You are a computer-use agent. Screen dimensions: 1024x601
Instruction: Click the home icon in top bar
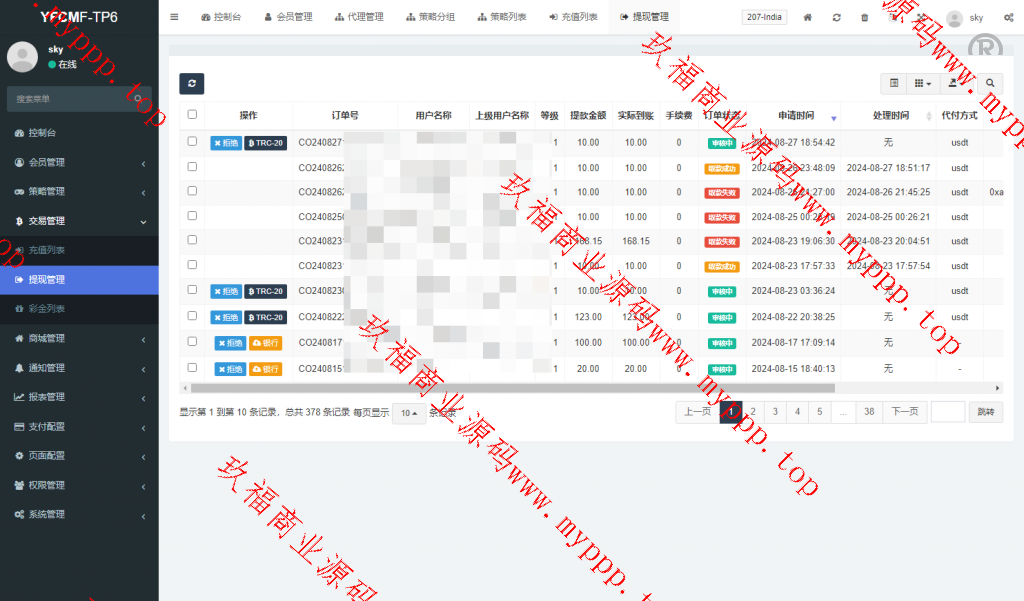(808, 18)
